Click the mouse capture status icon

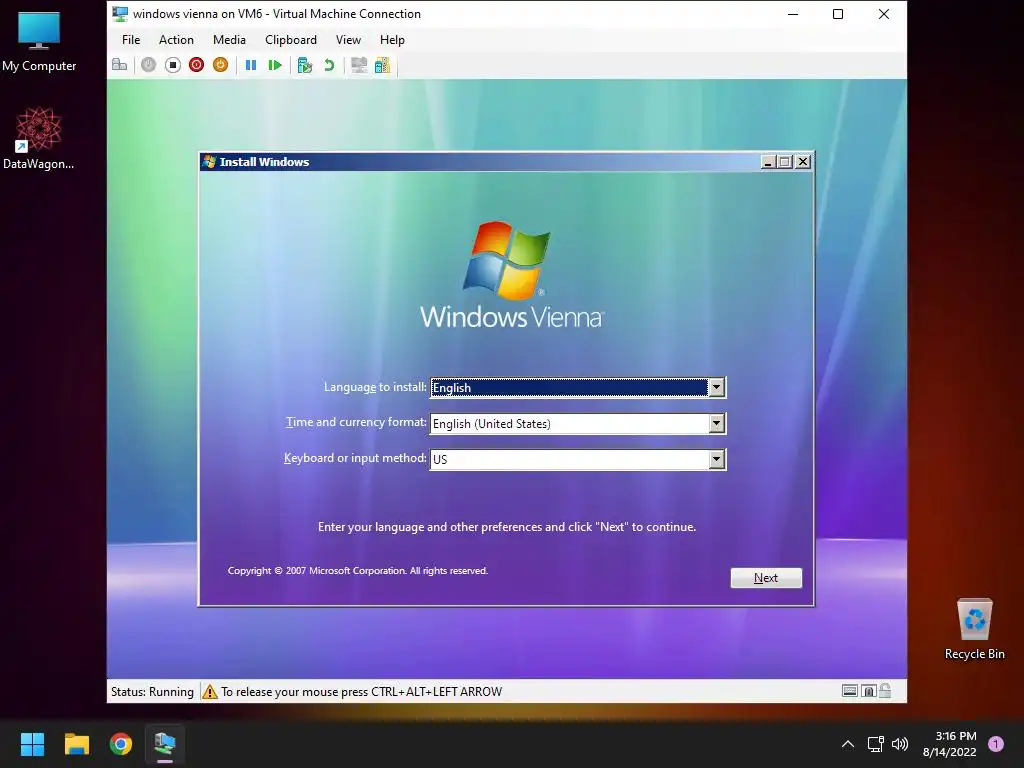click(869, 691)
